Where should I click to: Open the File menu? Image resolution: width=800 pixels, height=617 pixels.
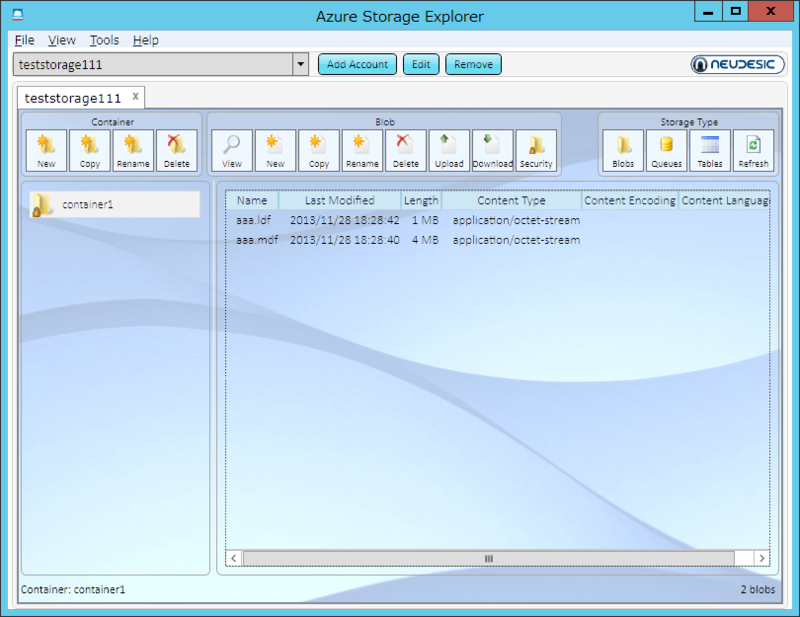point(24,40)
